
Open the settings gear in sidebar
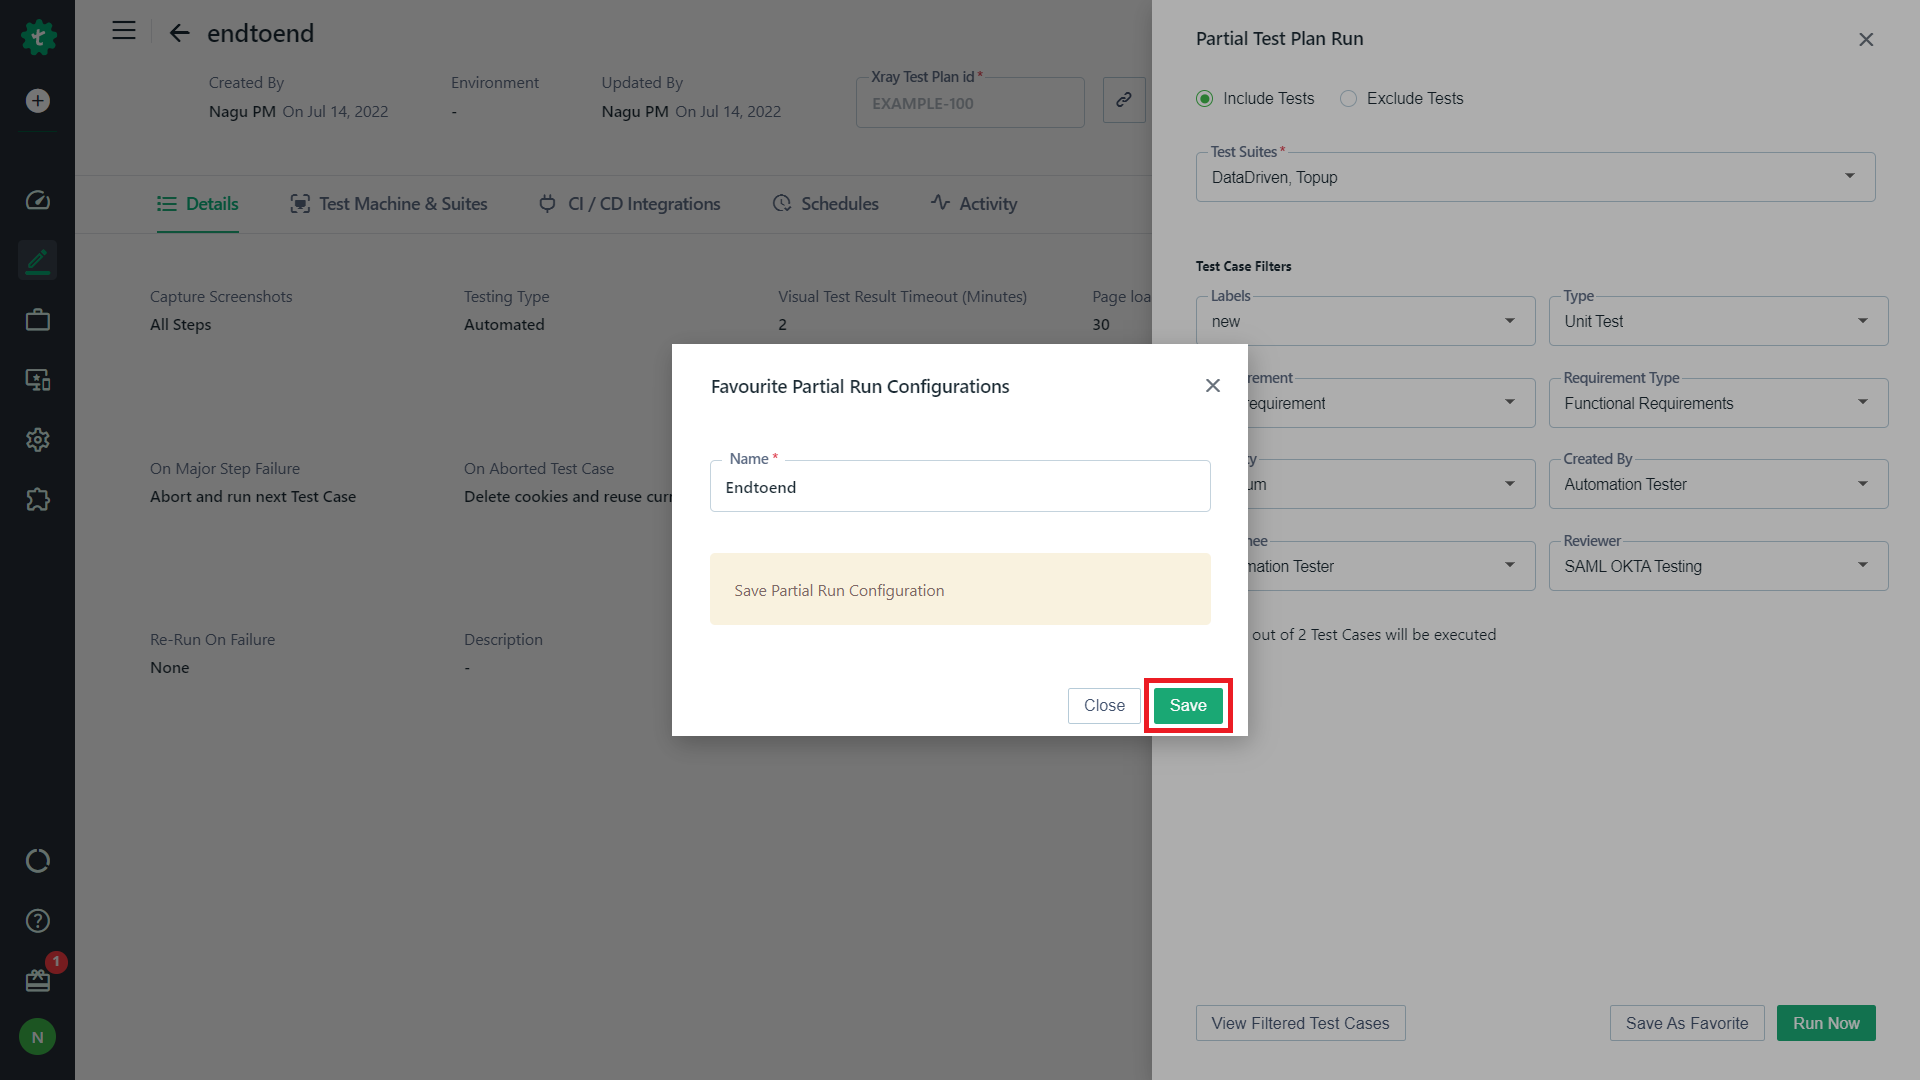click(x=38, y=440)
